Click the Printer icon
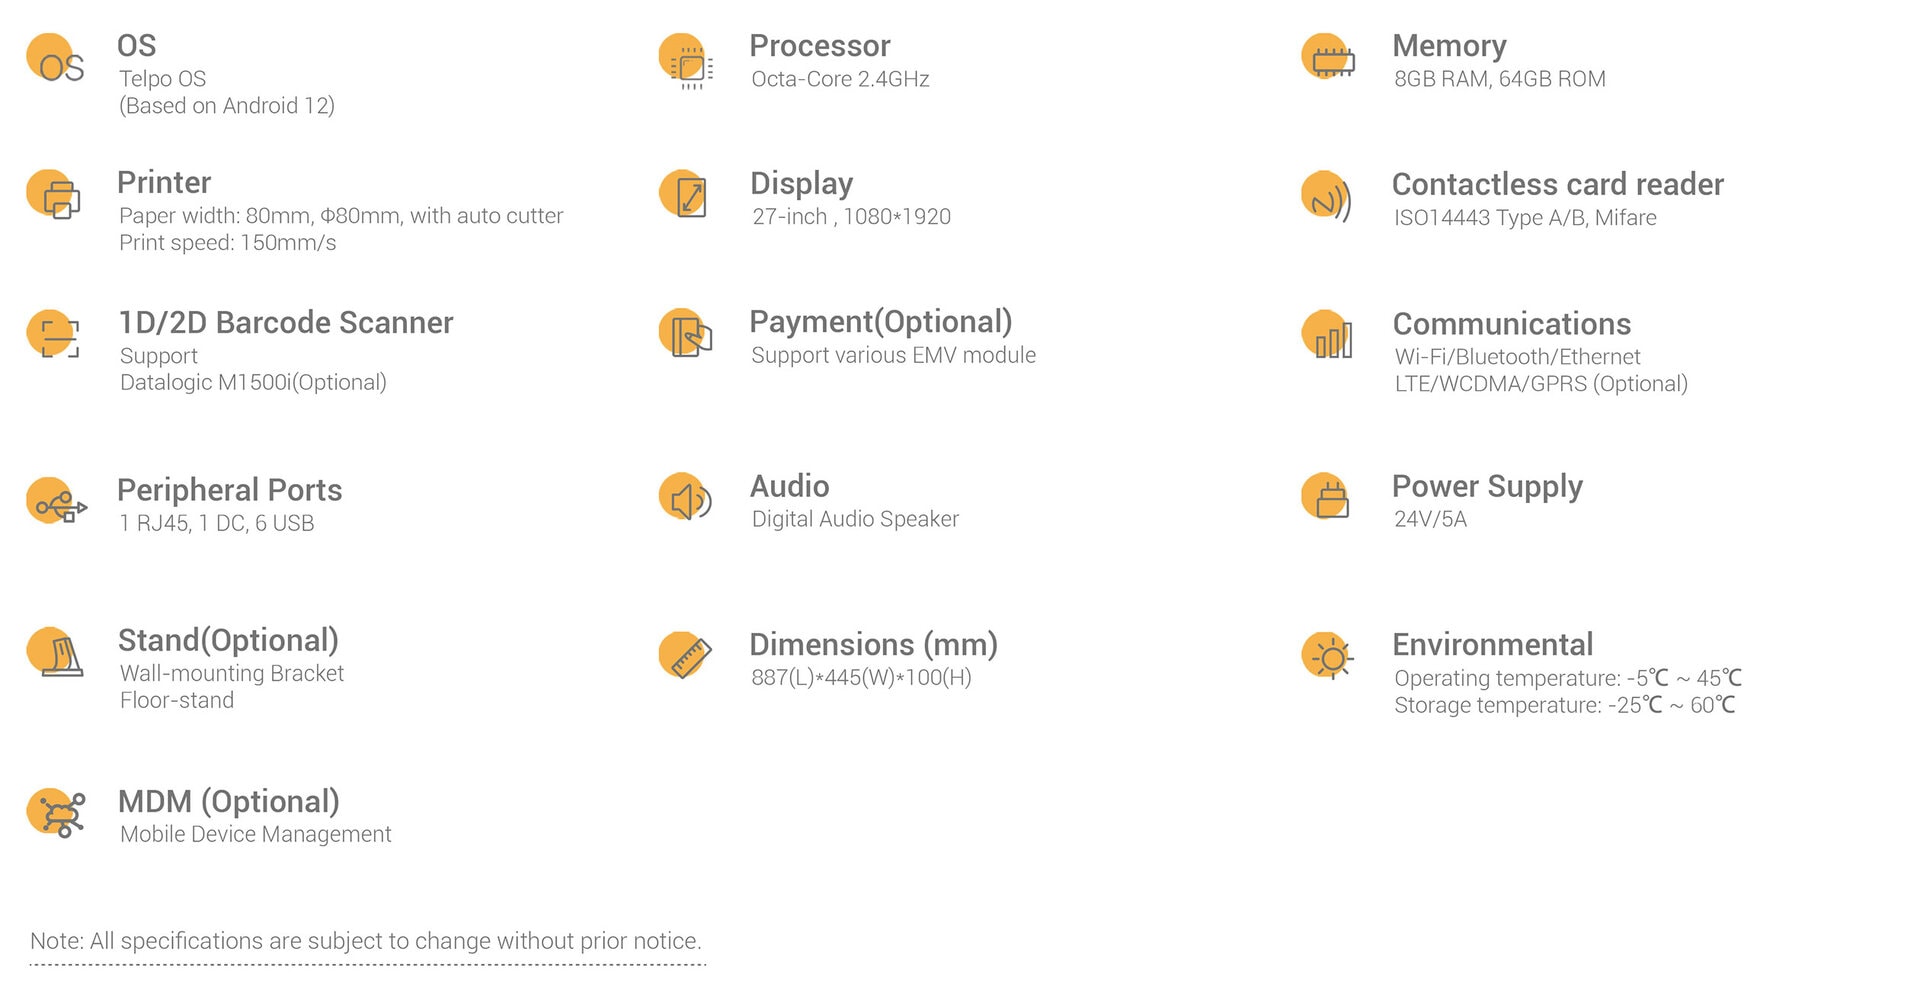This screenshot has height=993, width=1920. 54,195
